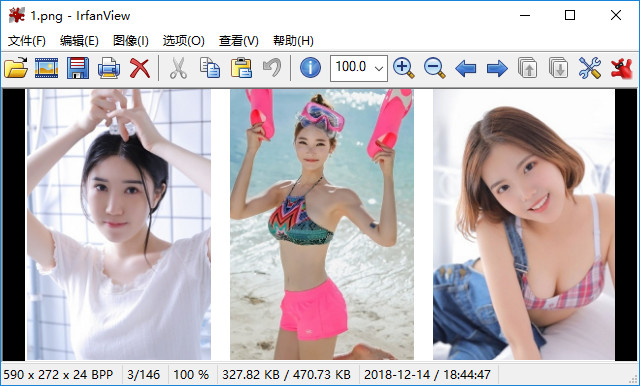640x386 pixels.
Task: Go to the next image with the right arrow
Action: click(497, 68)
